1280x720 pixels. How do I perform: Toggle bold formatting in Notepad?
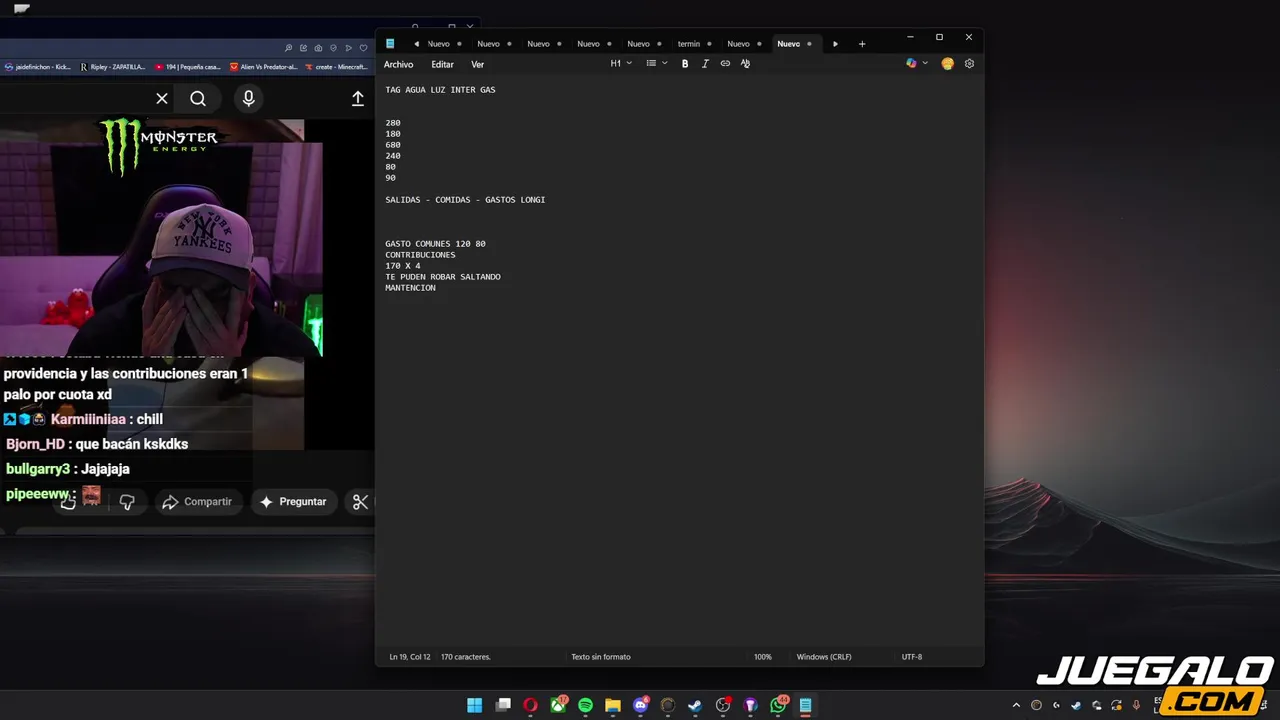685,64
